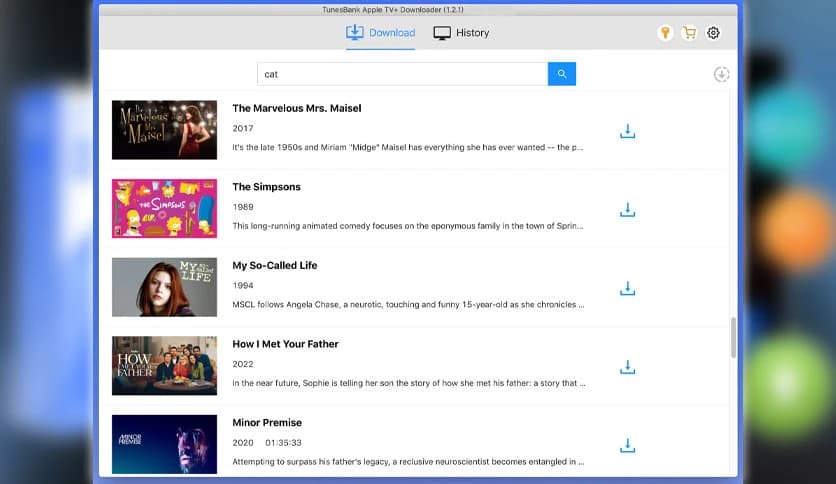The image size is (836, 484).
Task: Download How I Met Your Father
Action: point(628,367)
